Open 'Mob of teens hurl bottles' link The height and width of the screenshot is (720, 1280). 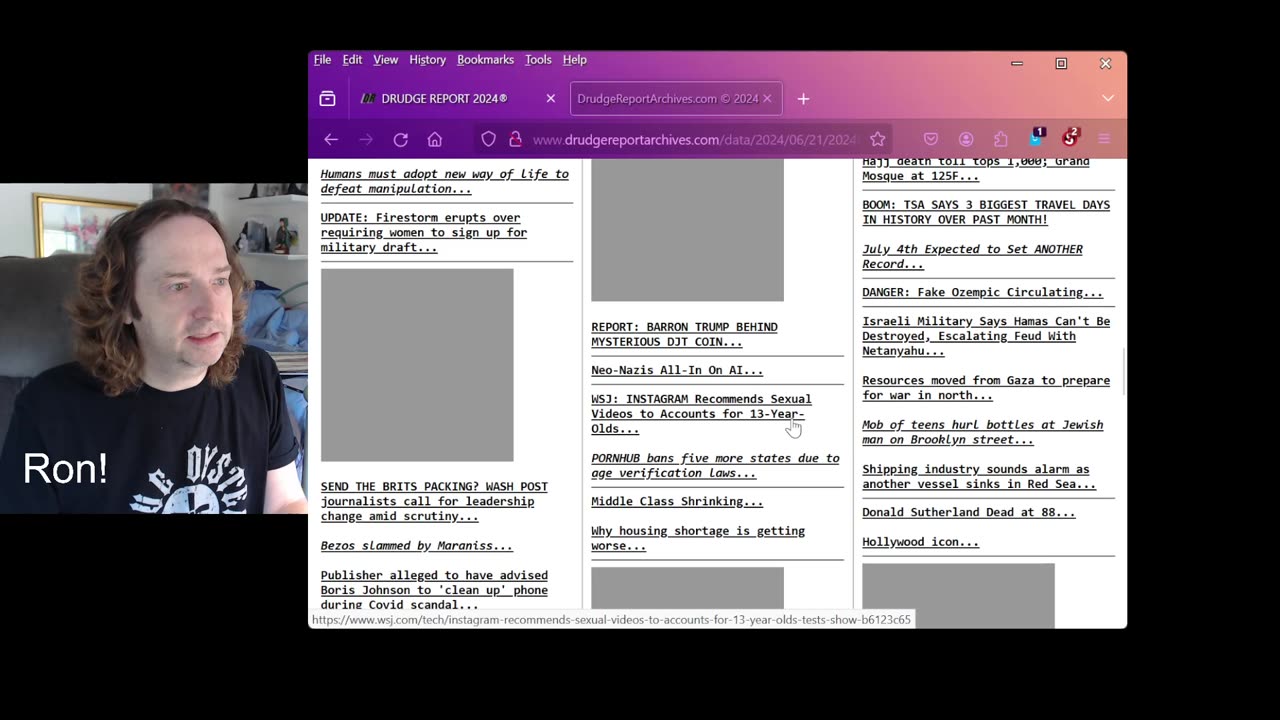(x=982, y=432)
